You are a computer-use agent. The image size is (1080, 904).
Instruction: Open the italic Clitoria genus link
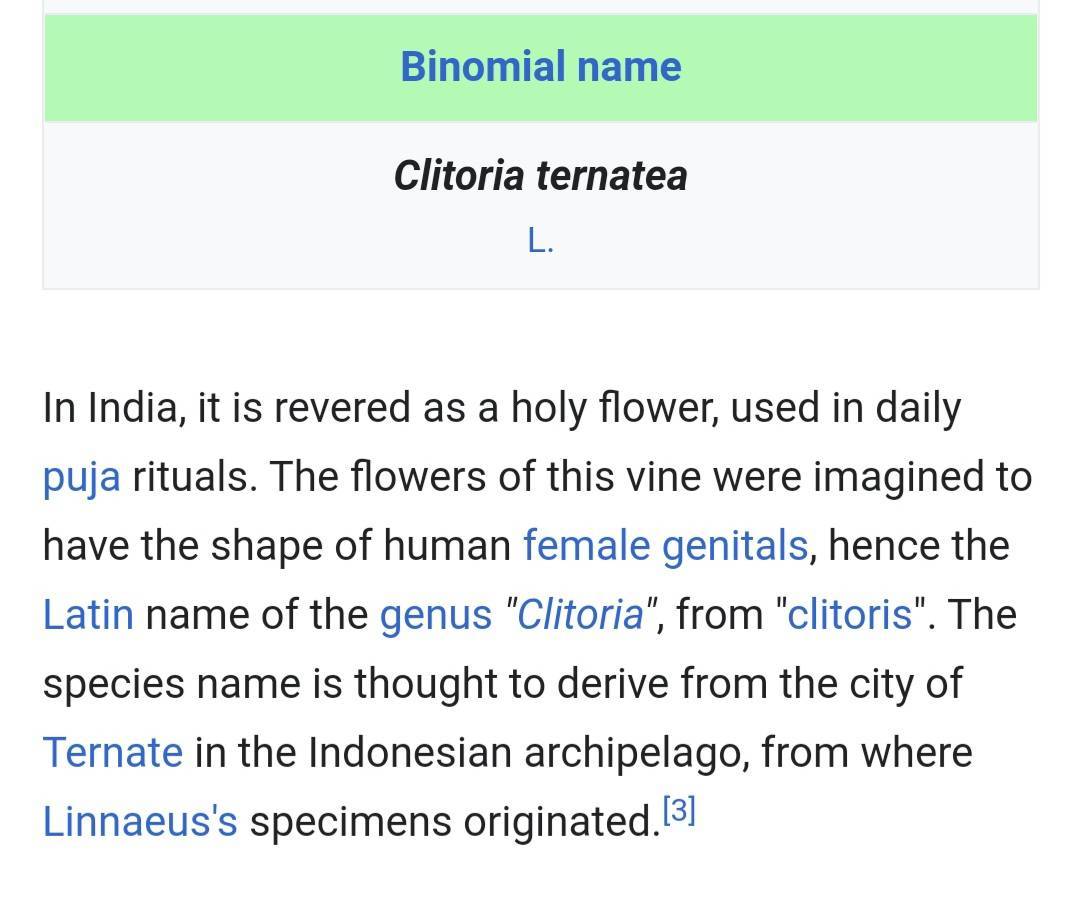tap(581, 615)
